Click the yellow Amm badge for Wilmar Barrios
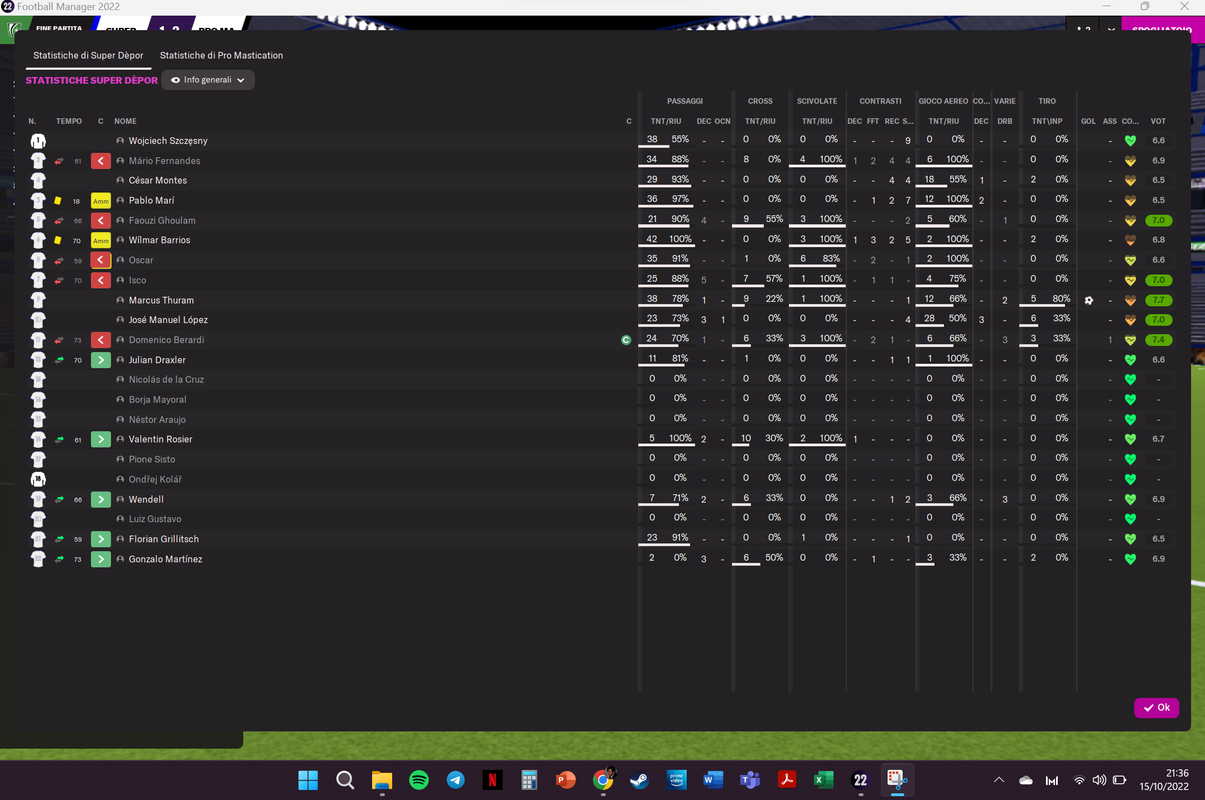1205x800 pixels. (100, 240)
